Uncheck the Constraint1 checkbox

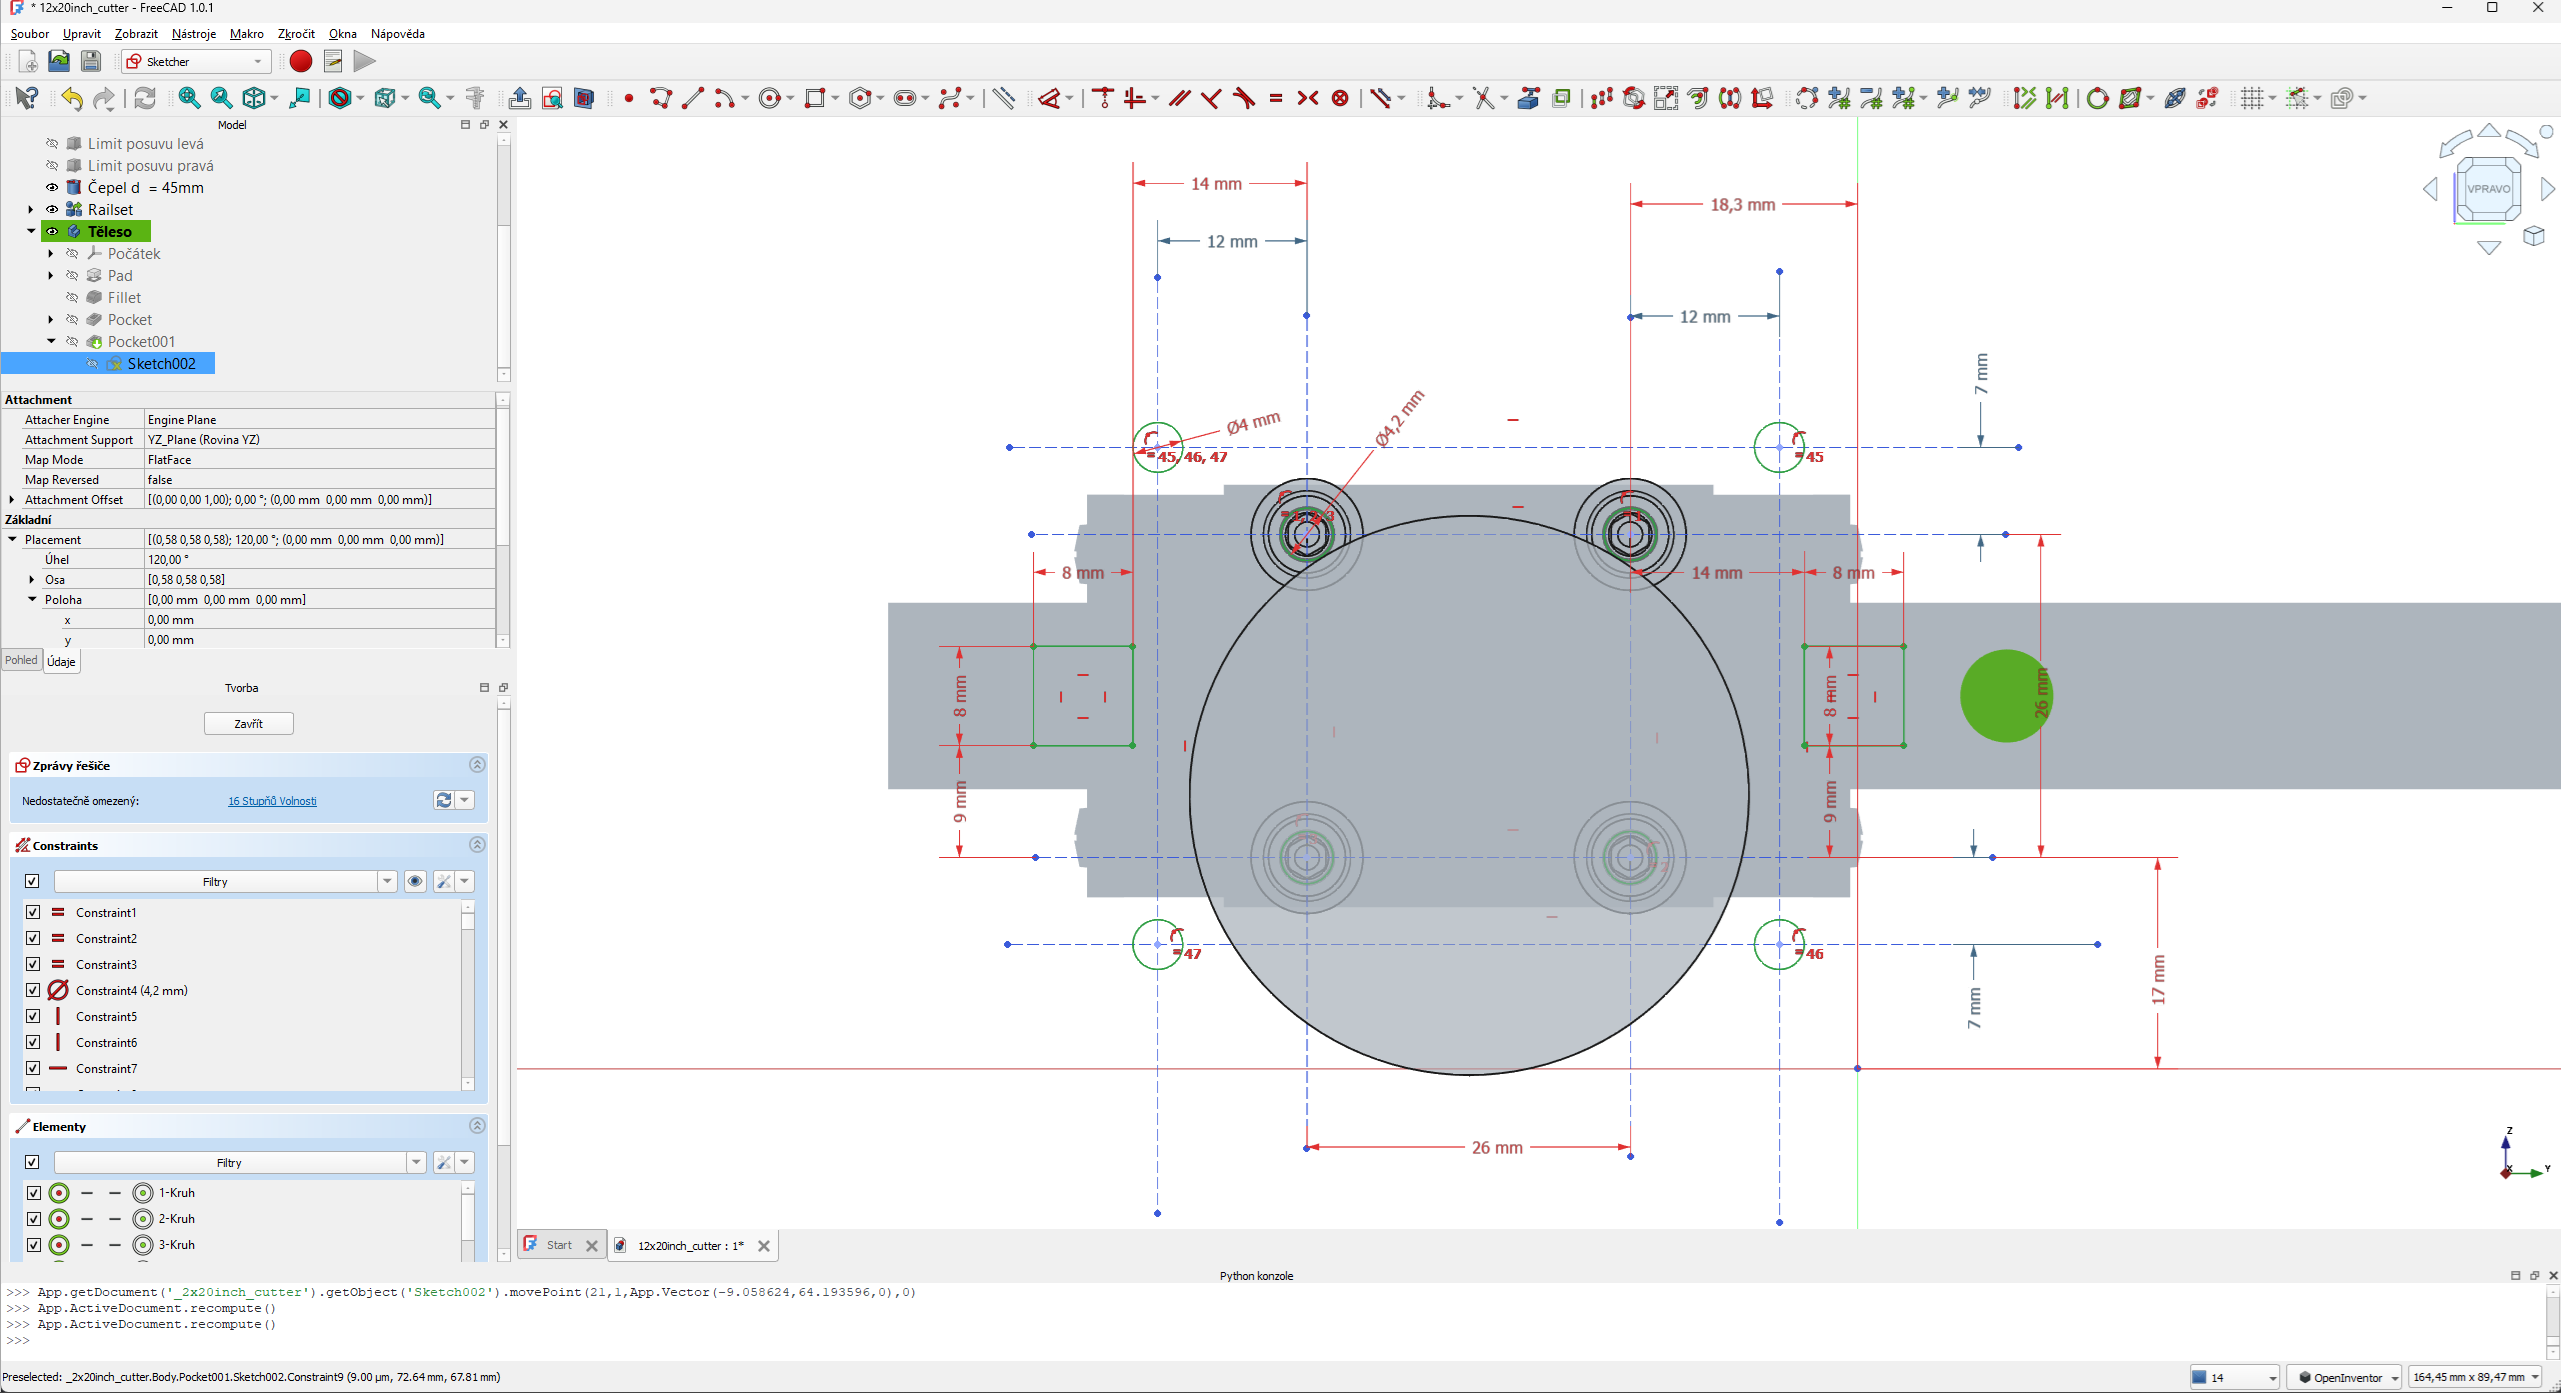[33, 912]
